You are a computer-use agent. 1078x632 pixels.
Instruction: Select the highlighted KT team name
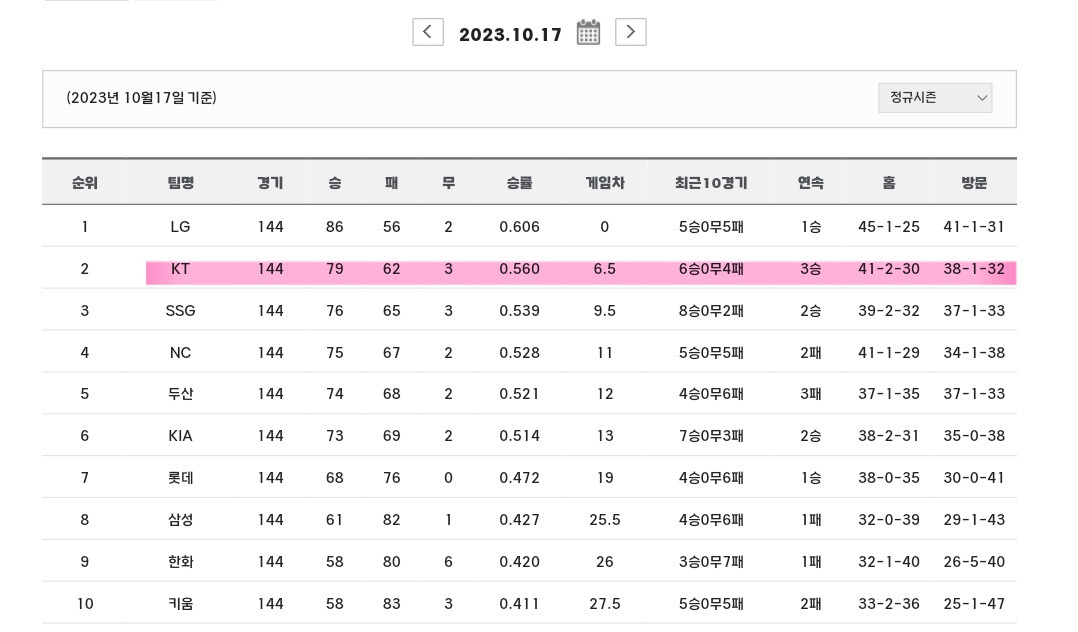pos(180,269)
